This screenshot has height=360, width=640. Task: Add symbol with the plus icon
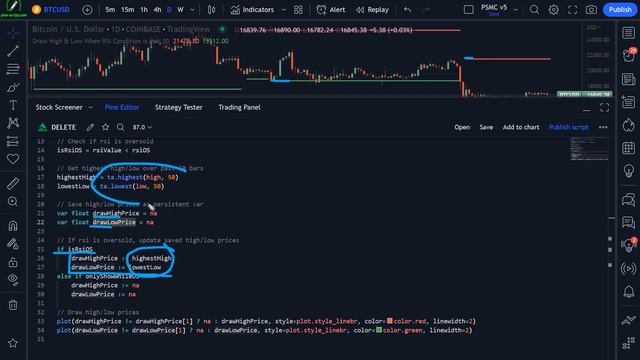pos(87,10)
